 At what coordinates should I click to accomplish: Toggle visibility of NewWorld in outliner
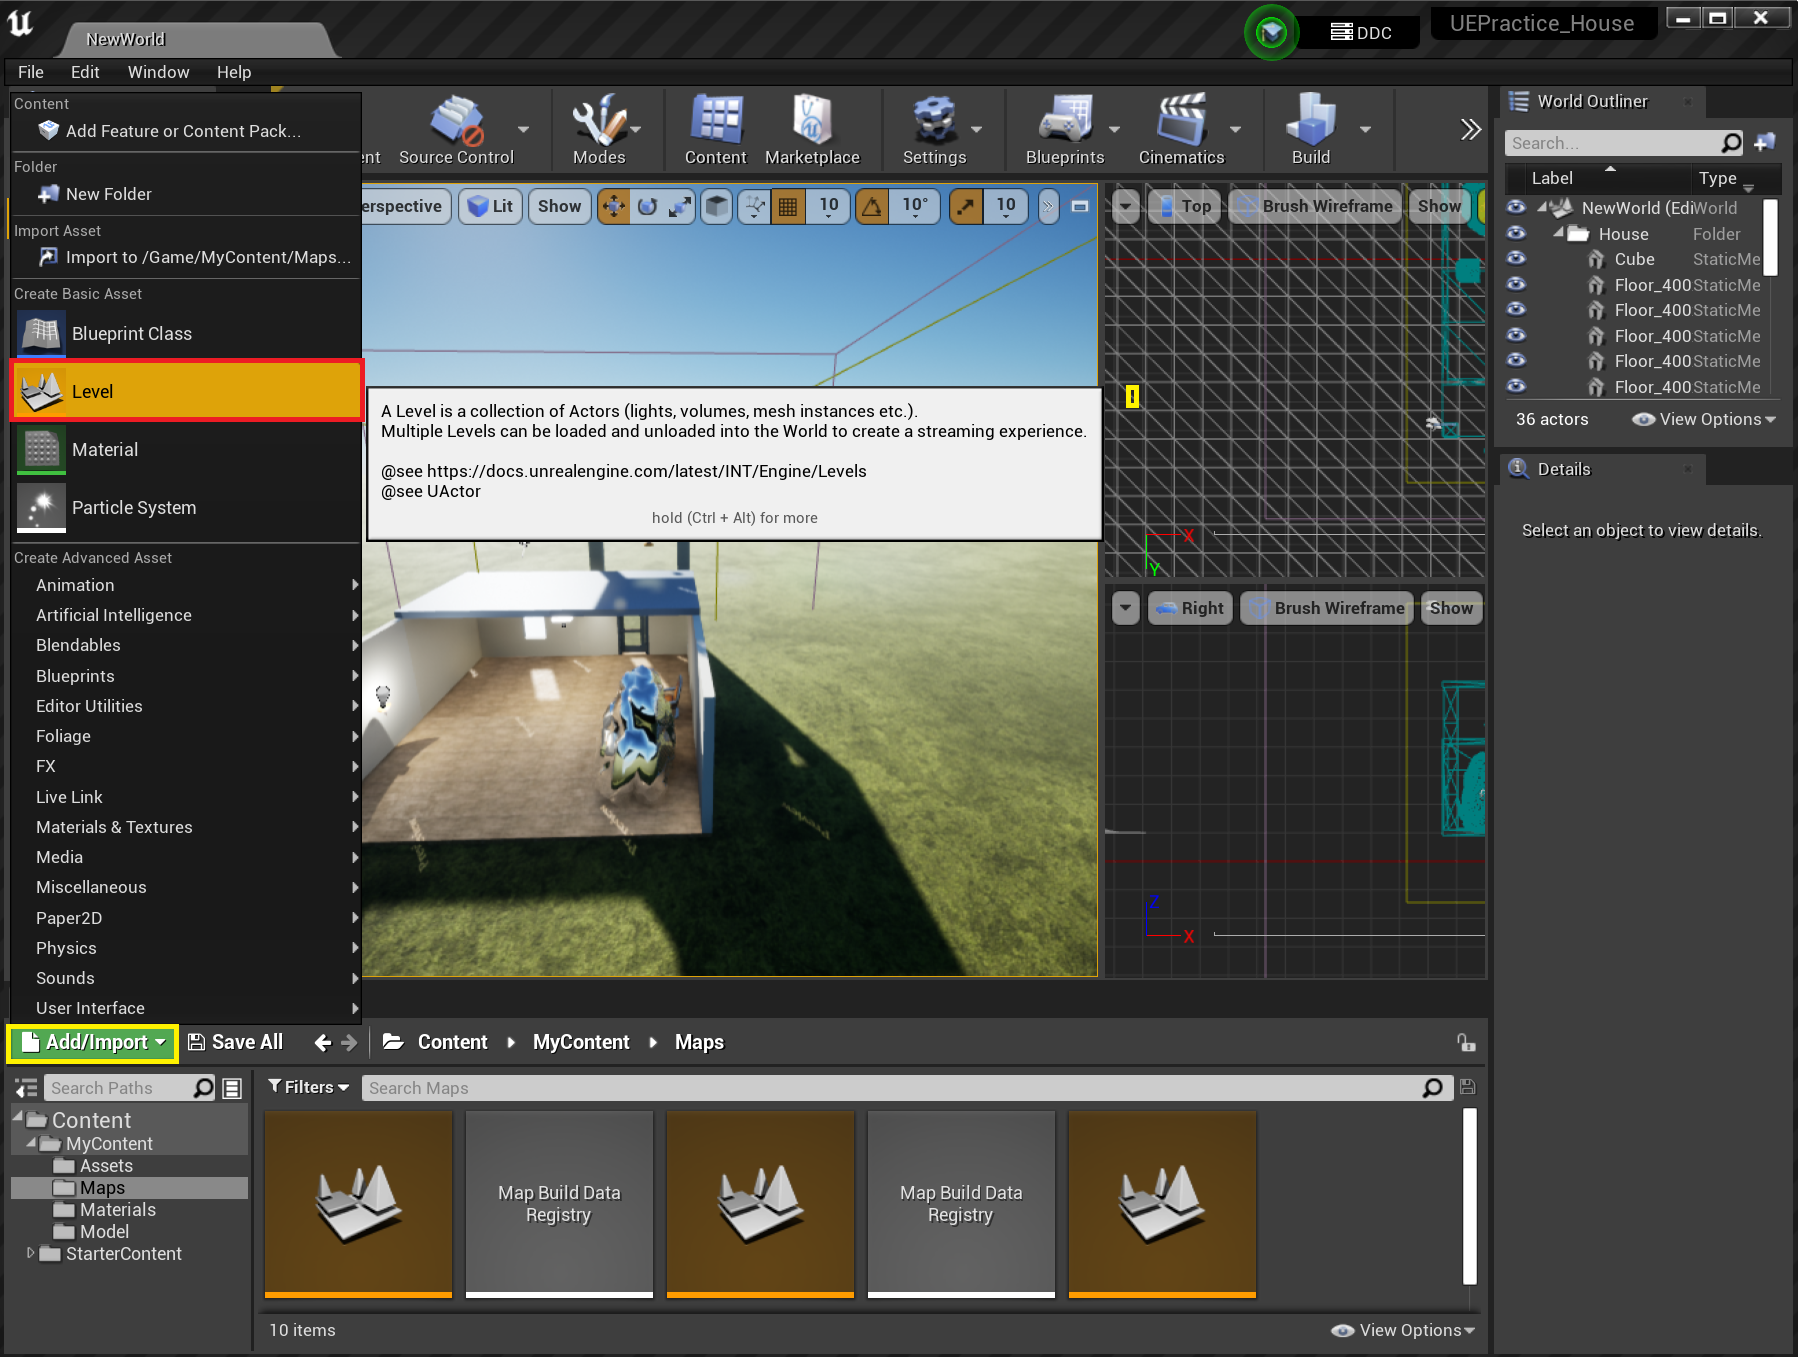(1516, 207)
